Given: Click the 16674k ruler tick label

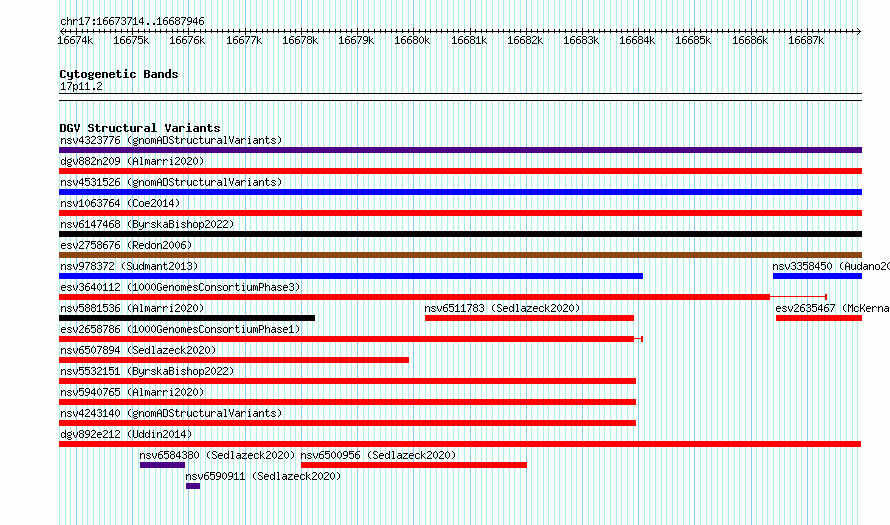Looking at the screenshot, I should coord(75,40).
